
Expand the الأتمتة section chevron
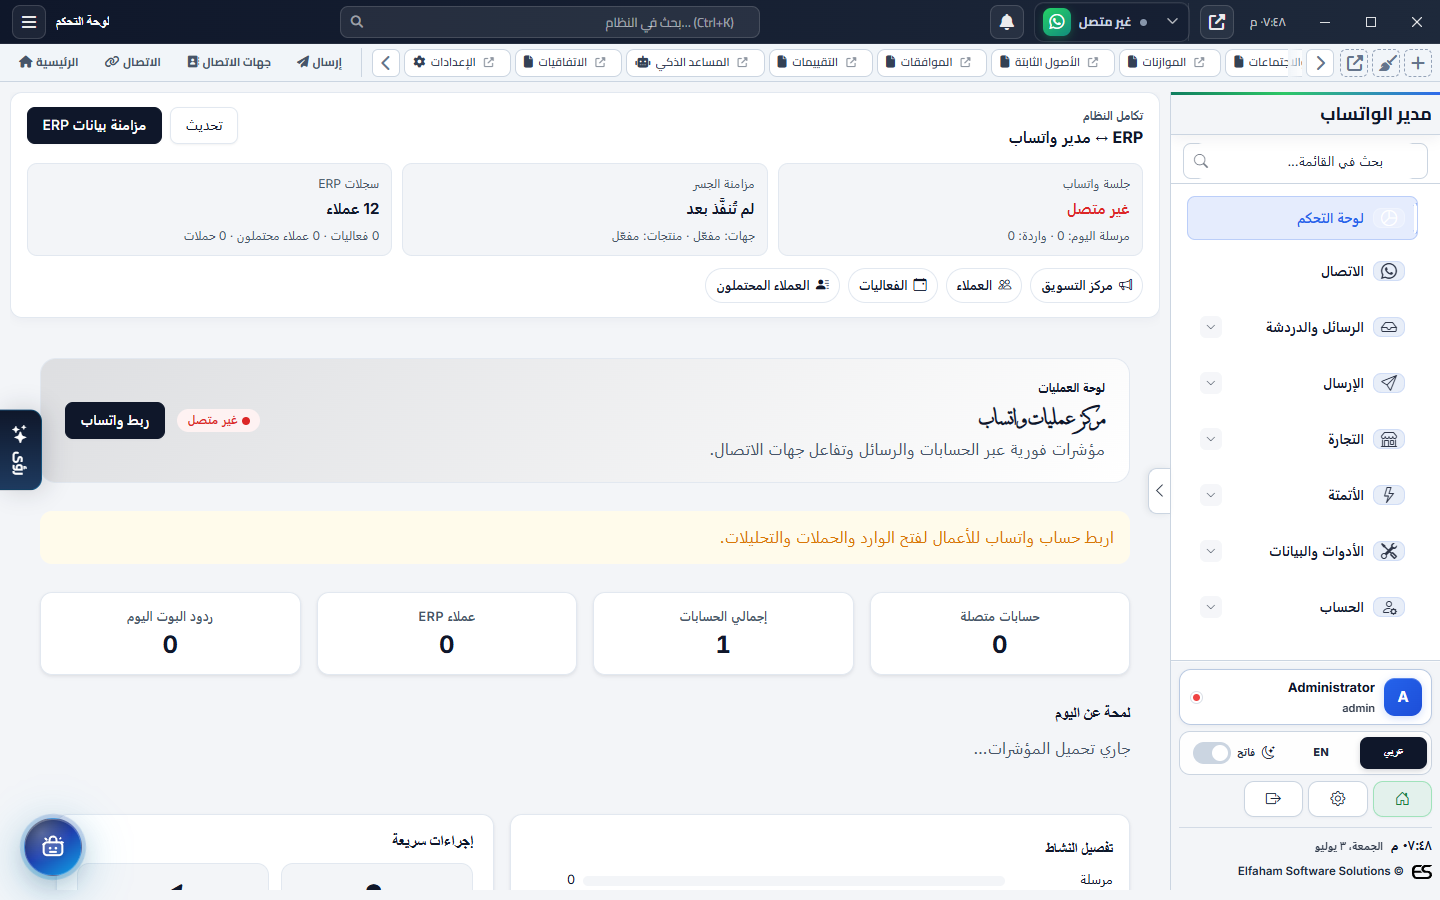[x=1211, y=495]
